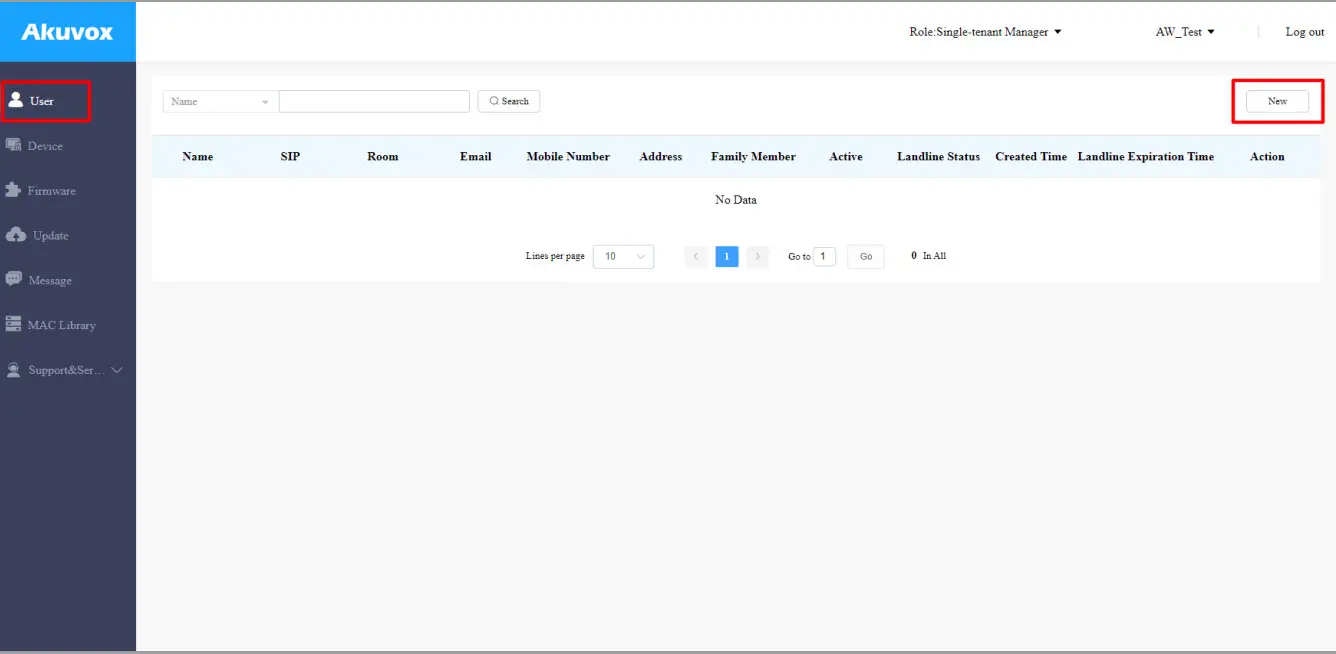Open the Device panel from sidebar
This screenshot has height=654, width=1336.
(x=45, y=145)
